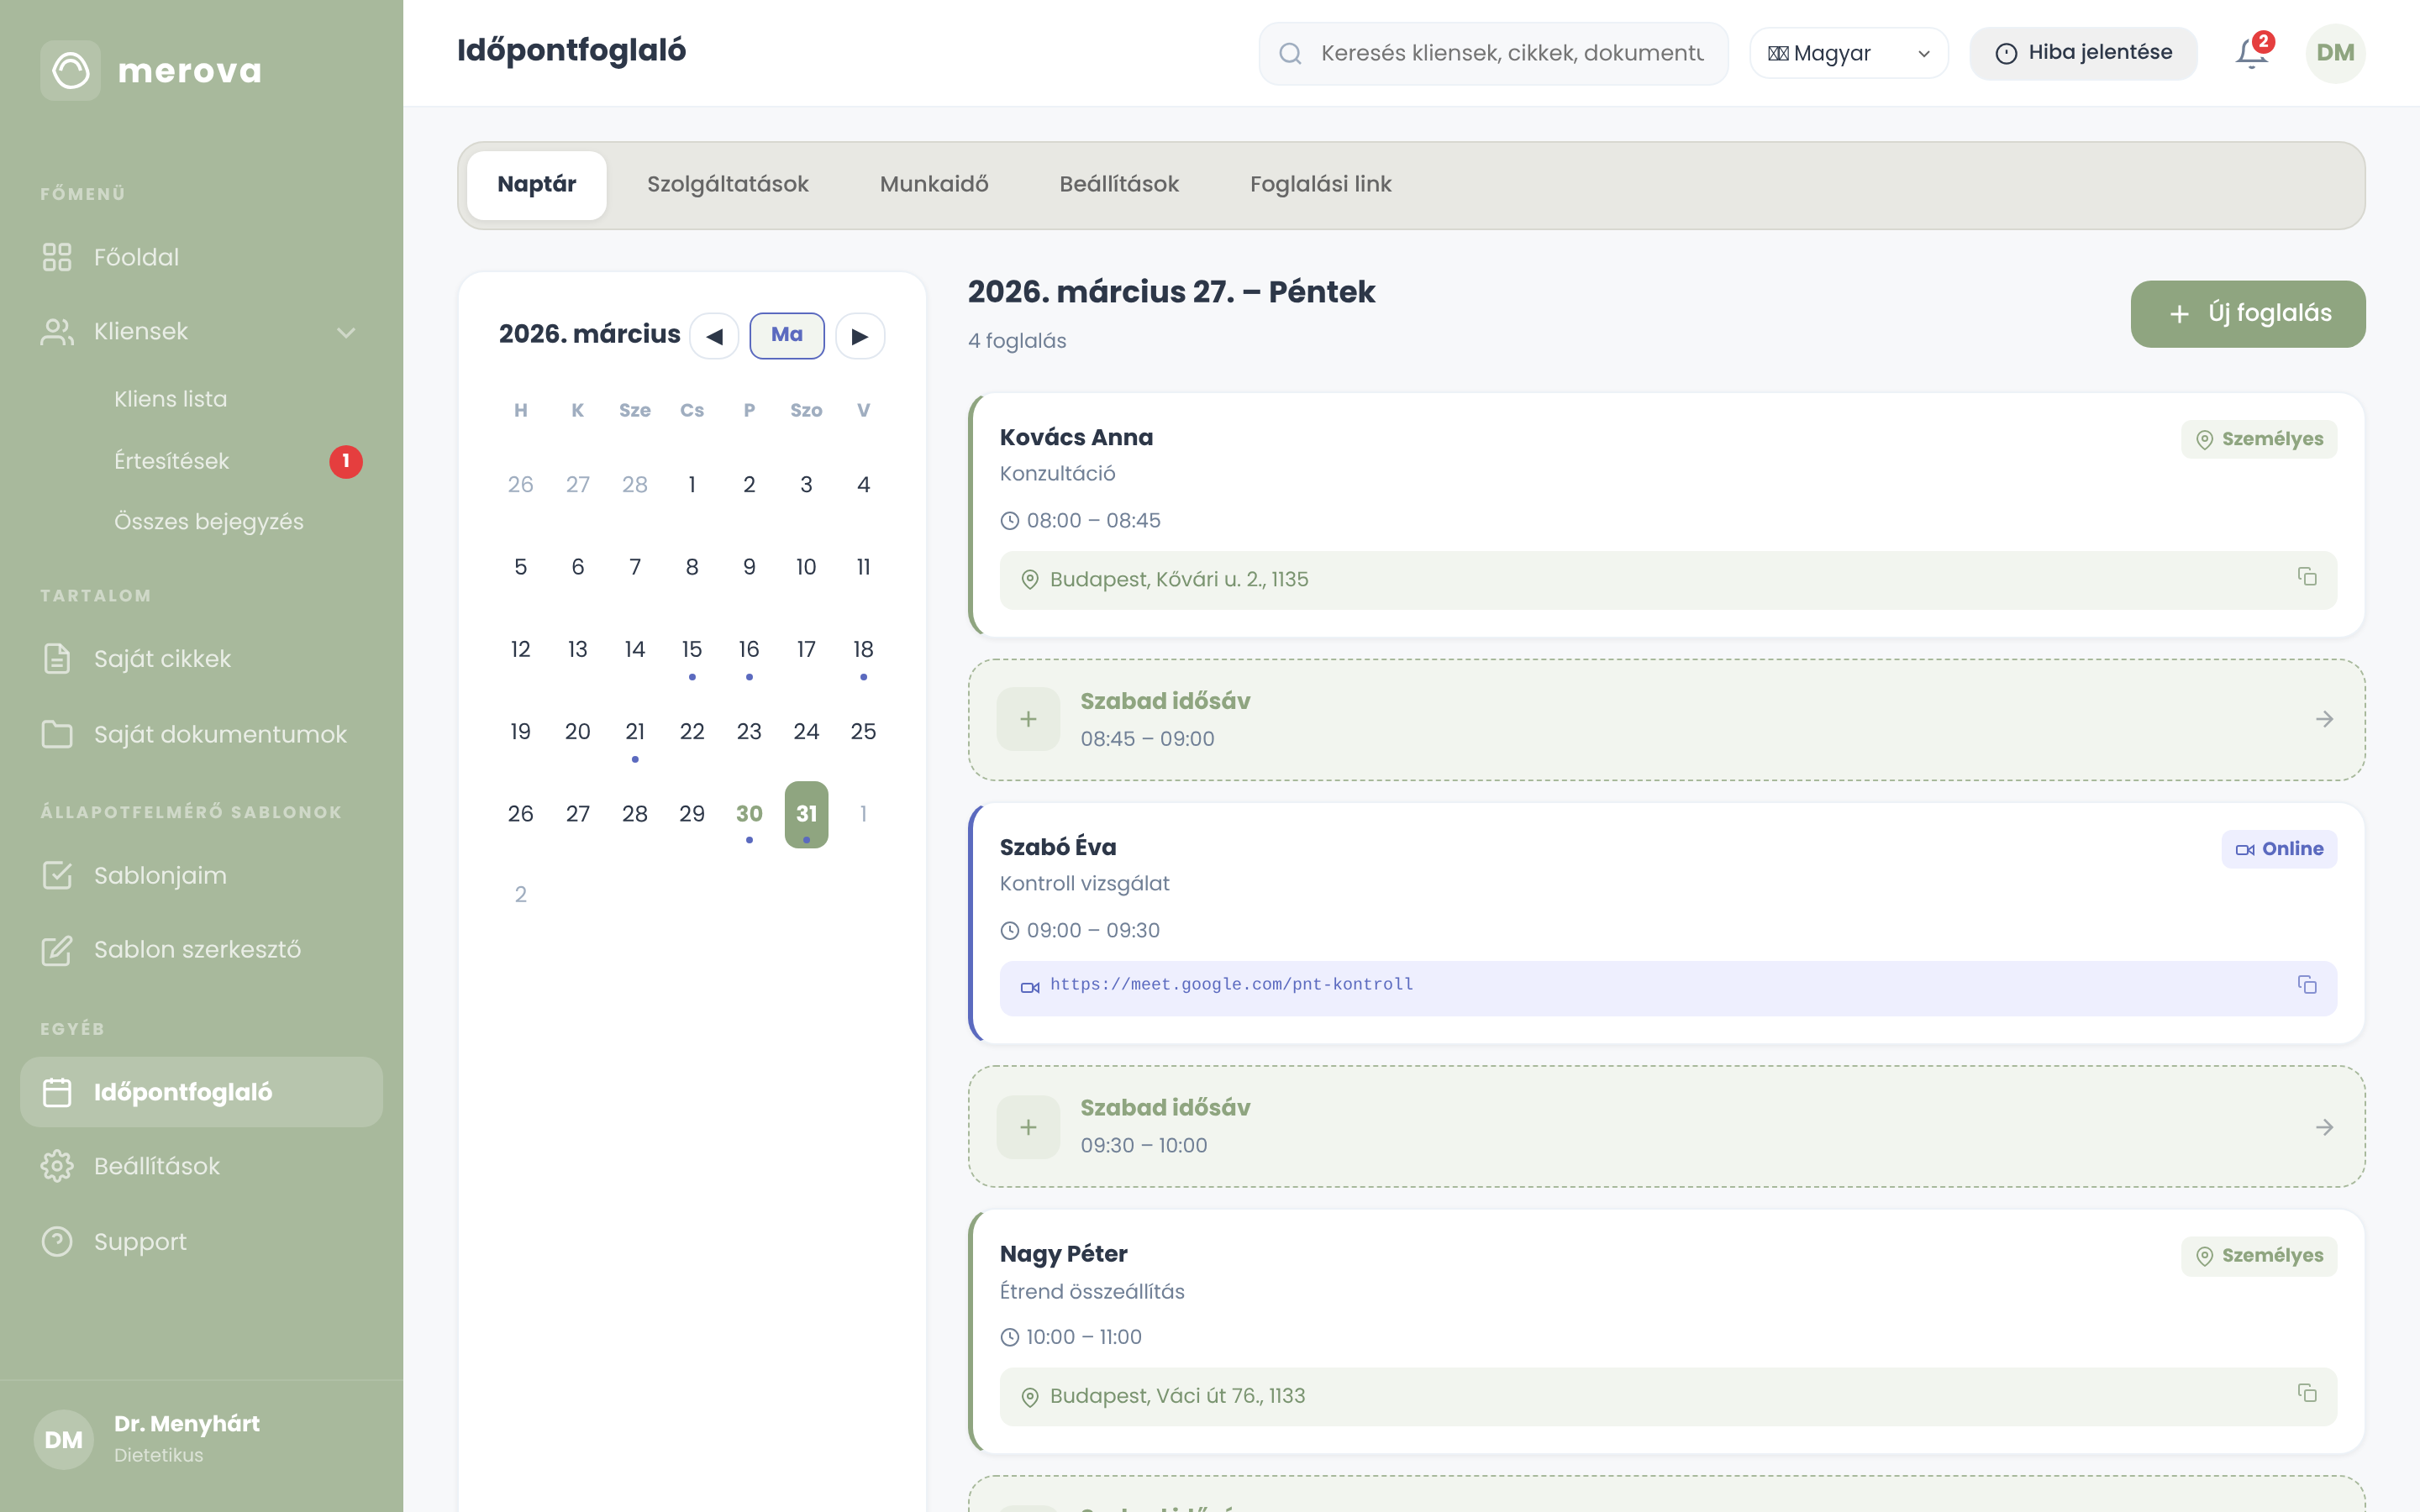The width and height of the screenshot is (2420, 1512).
Task: Click the Ma today button
Action: 787,335
